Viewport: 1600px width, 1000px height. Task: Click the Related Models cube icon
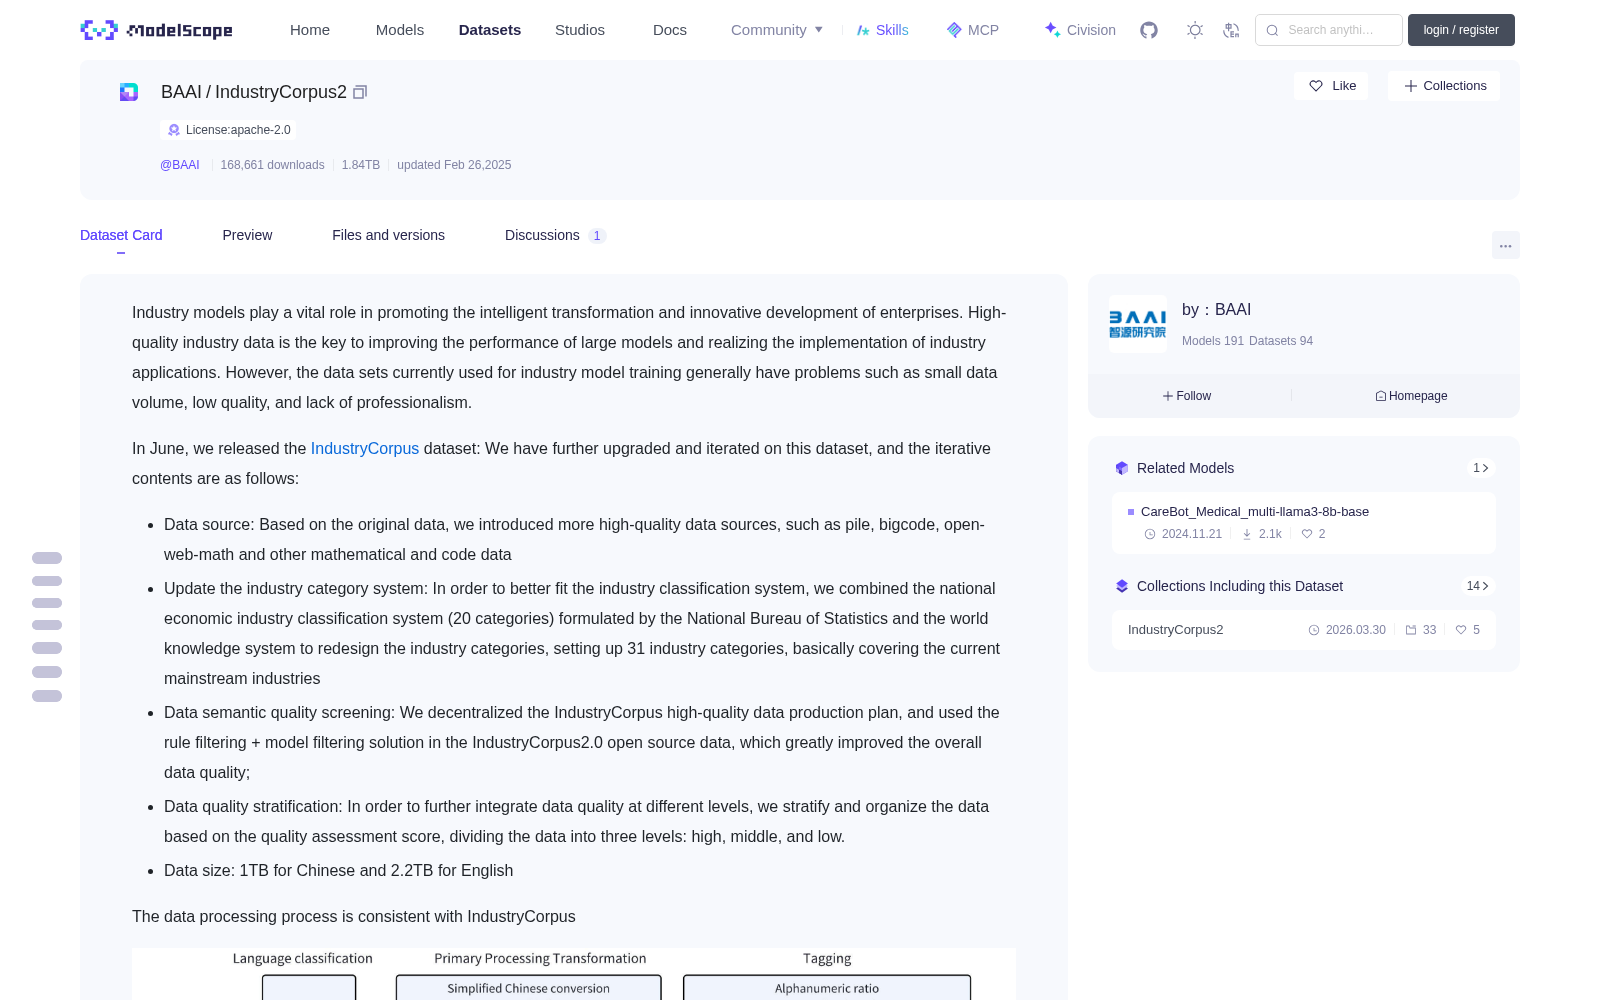coord(1122,468)
